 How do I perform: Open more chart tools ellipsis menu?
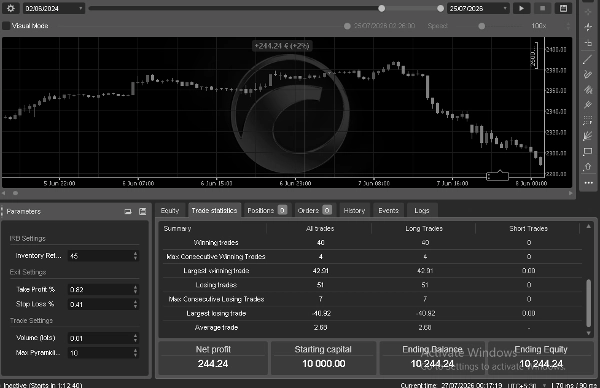click(x=589, y=183)
